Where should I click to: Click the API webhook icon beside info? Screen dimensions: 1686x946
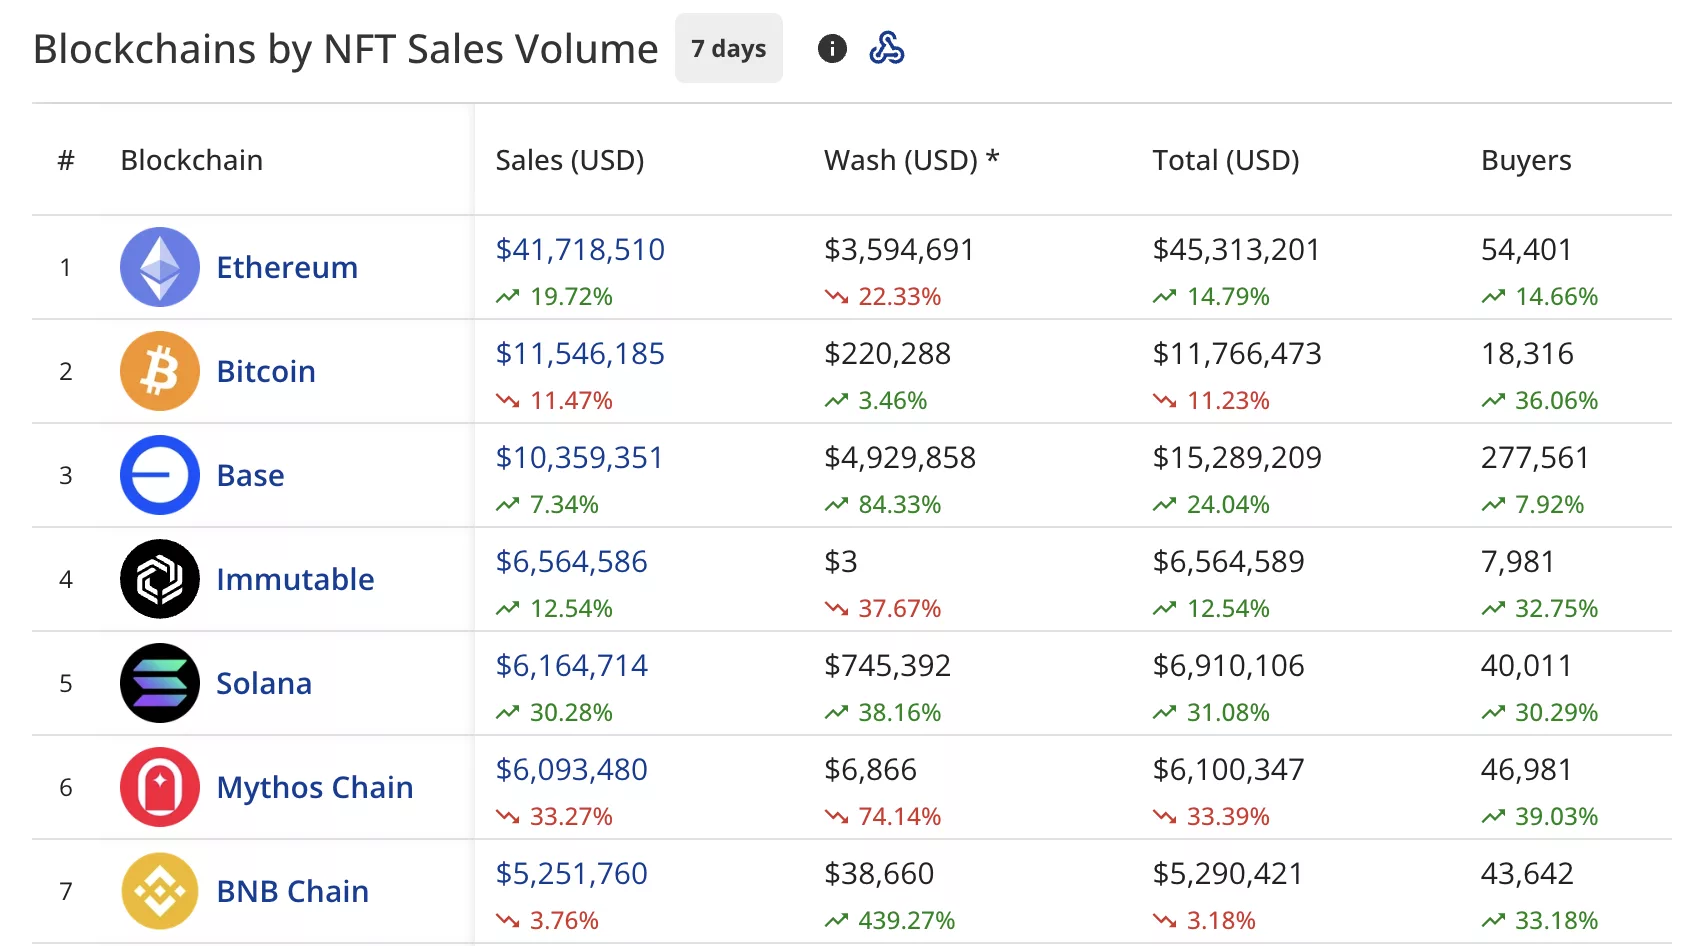coord(888,48)
